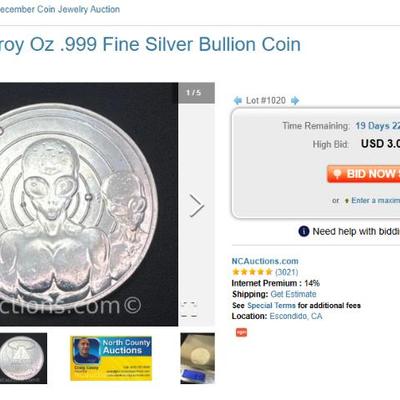Select the coin reverse thumbnail
Image resolution: width=400 pixels, height=400 pixels.
(23, 358)
